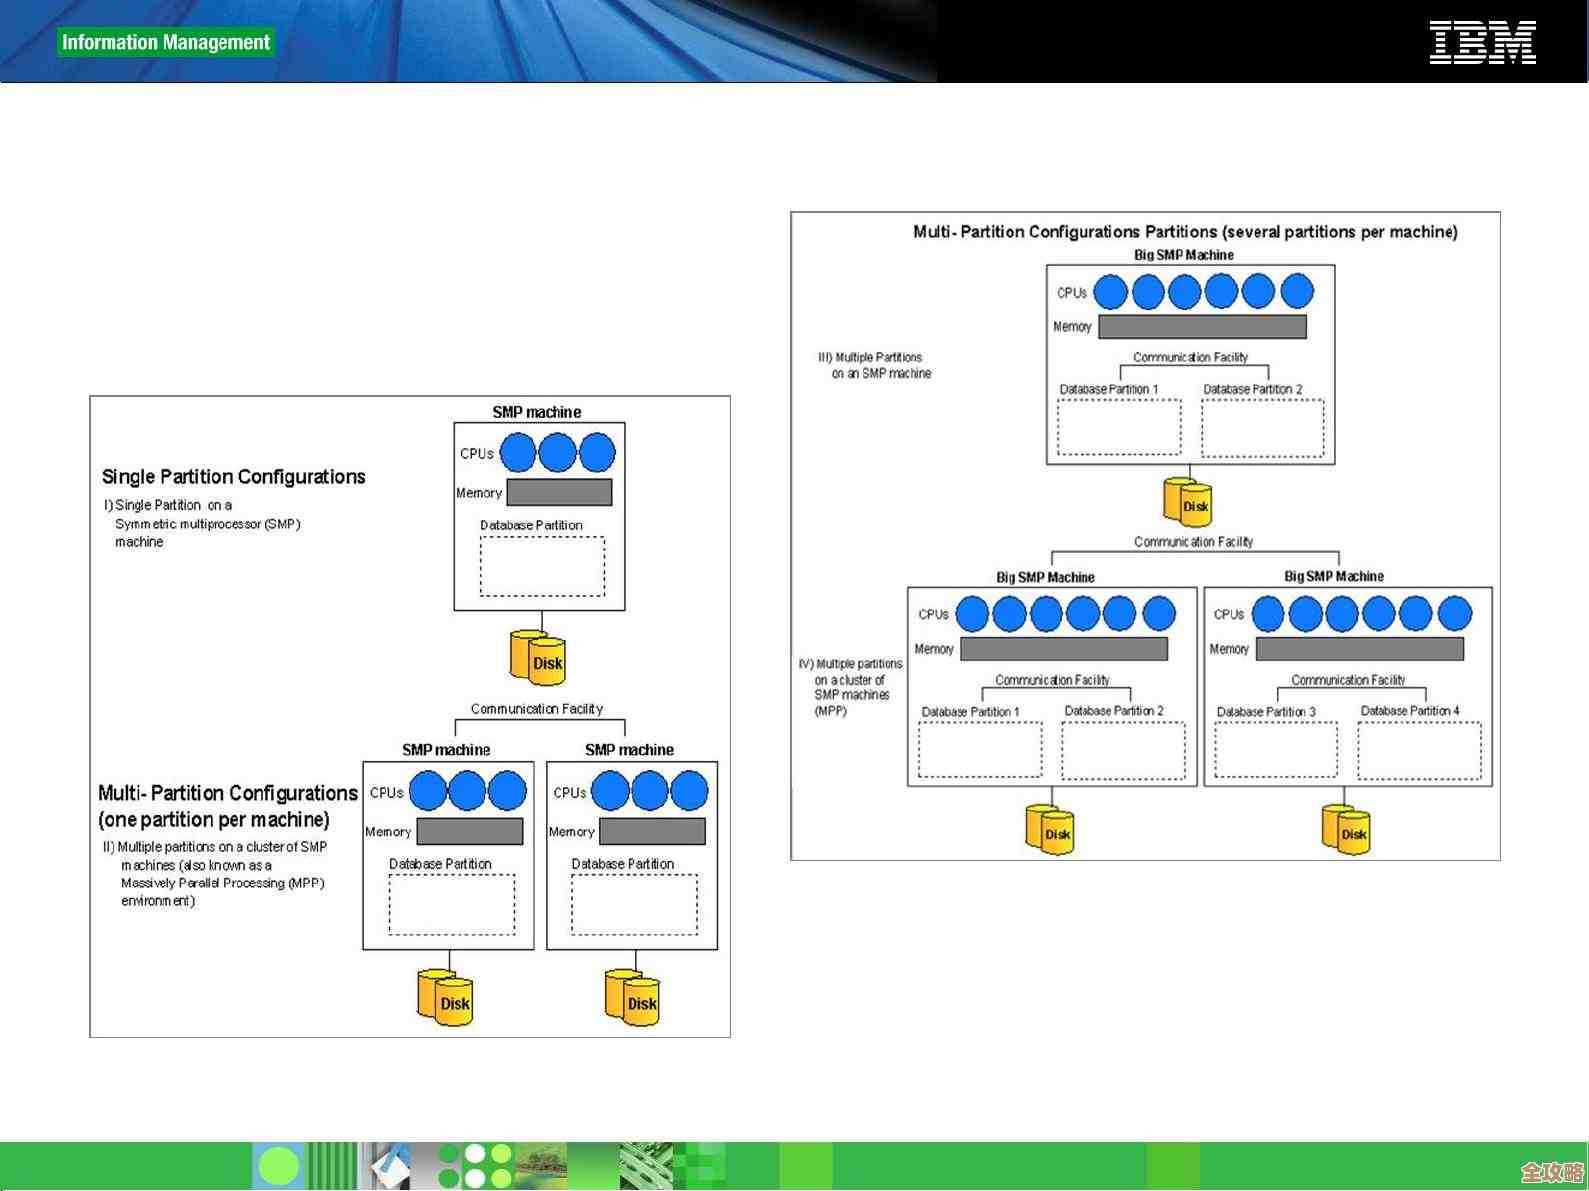Click the large green circle in the footer bar
Screen dimensions: 1589x1191
279,1166
